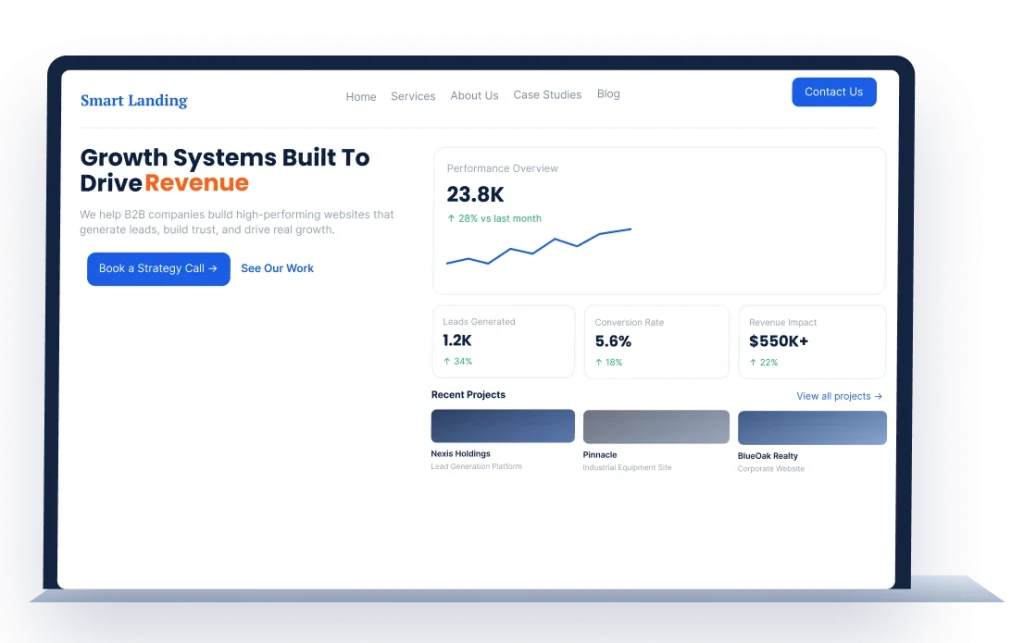Click the $550K+ revenue value
This screenshot has width=1024, height=643.
(x=778, y=341)
